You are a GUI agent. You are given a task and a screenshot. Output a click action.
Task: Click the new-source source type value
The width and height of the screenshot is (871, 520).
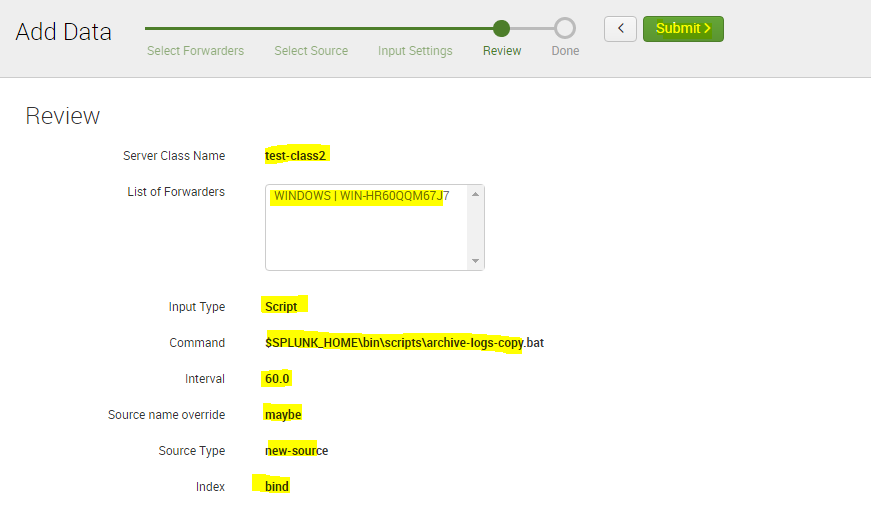coord(297,451)
